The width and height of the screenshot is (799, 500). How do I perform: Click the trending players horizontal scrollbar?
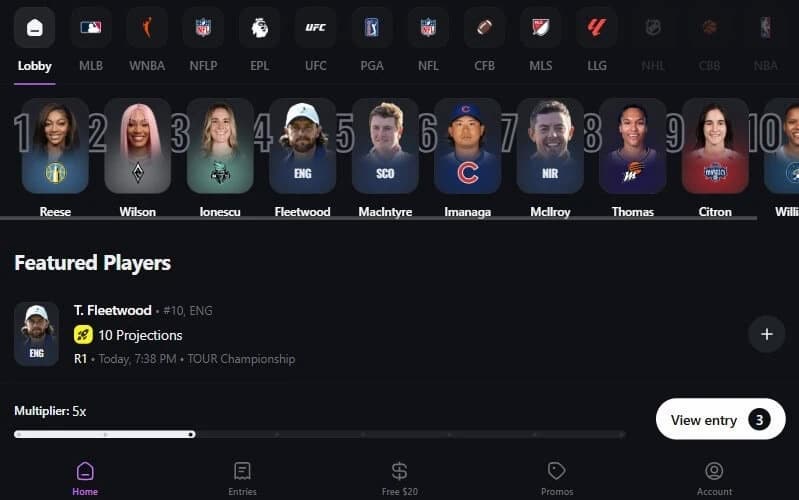click(379, 219)
